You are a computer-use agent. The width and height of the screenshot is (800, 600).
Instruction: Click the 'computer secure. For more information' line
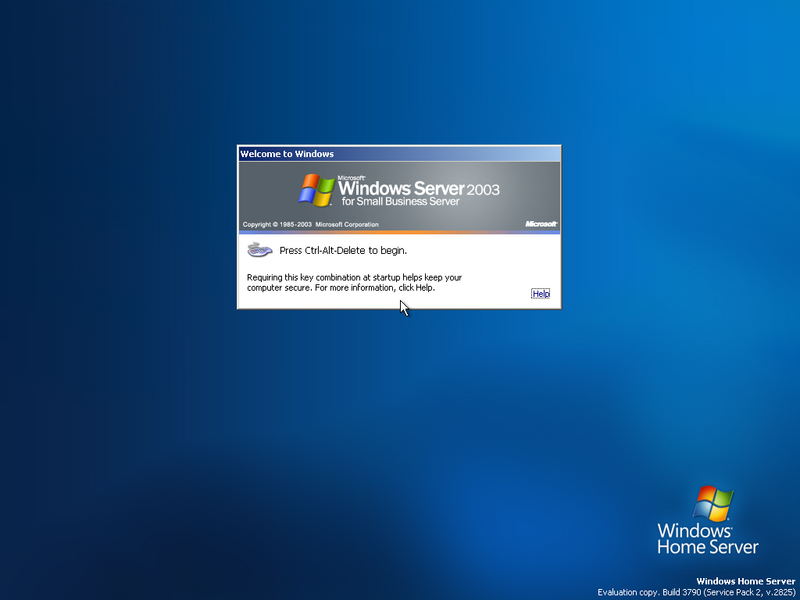pos(341,288)
